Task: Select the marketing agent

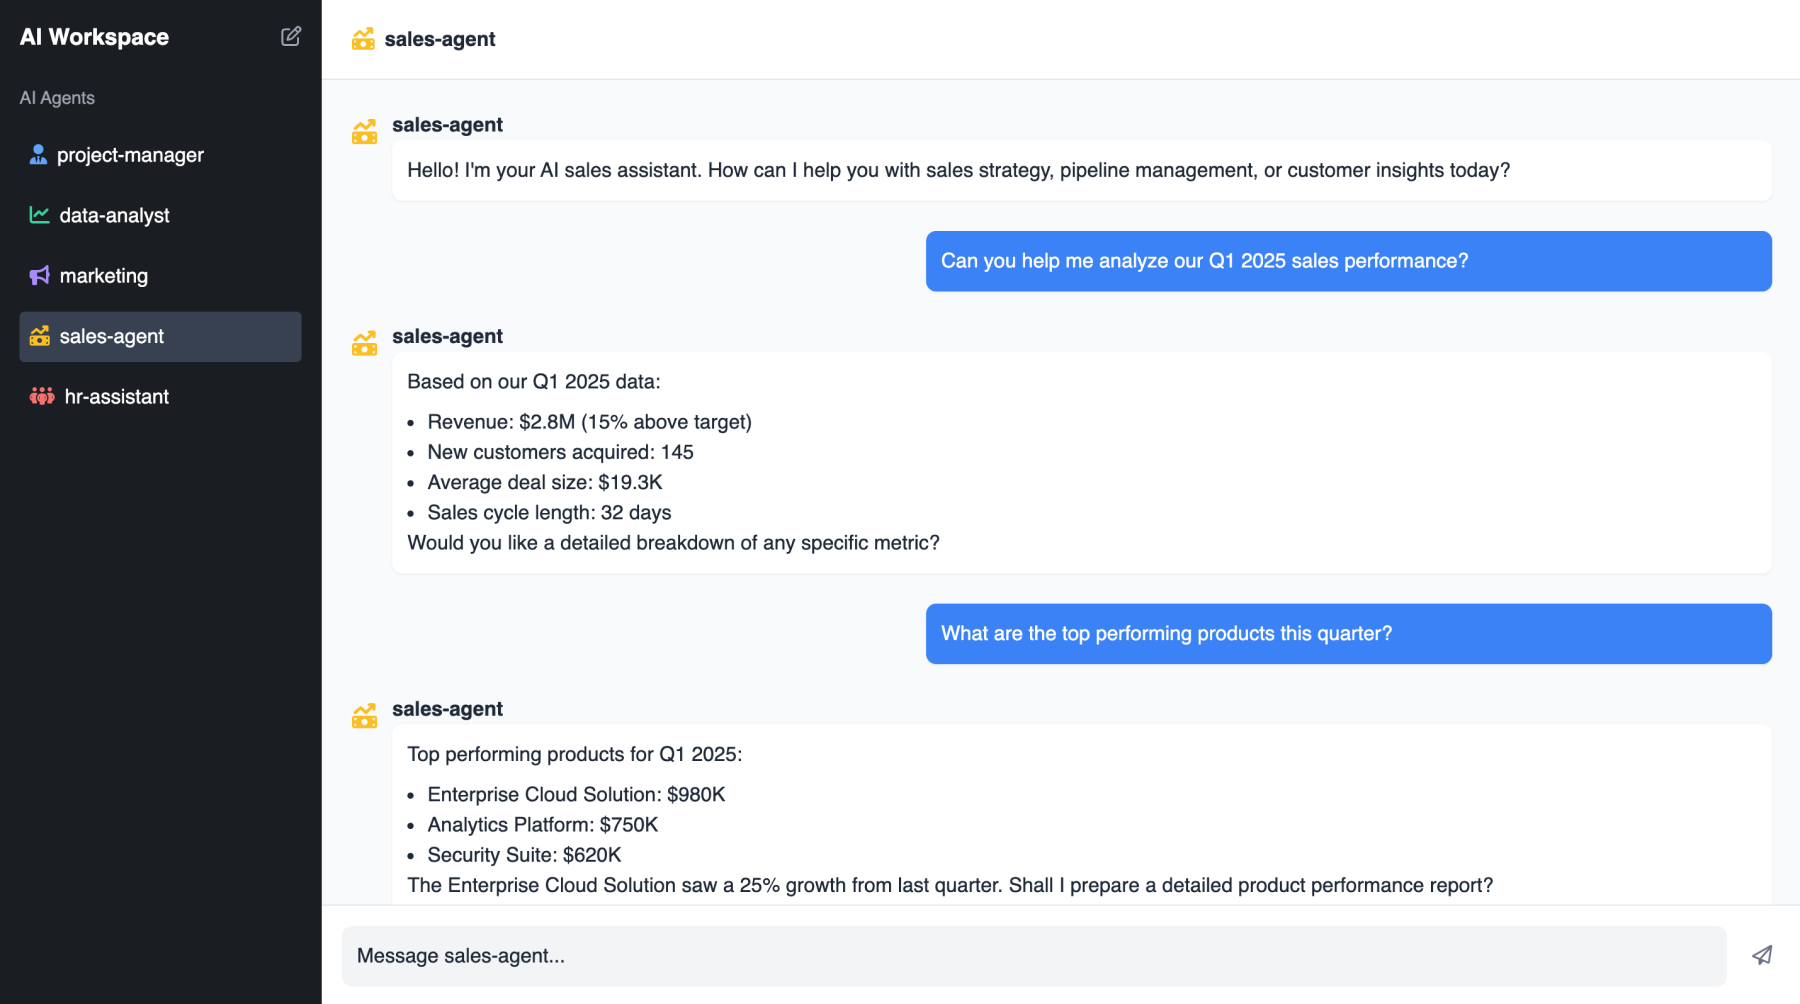Action: [104, 276]
